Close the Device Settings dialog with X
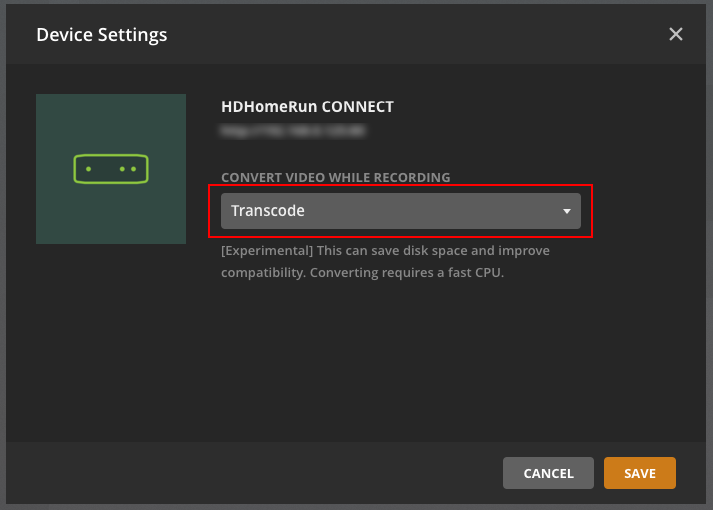This screenshot has width=713, height=510. pos(676,35)
